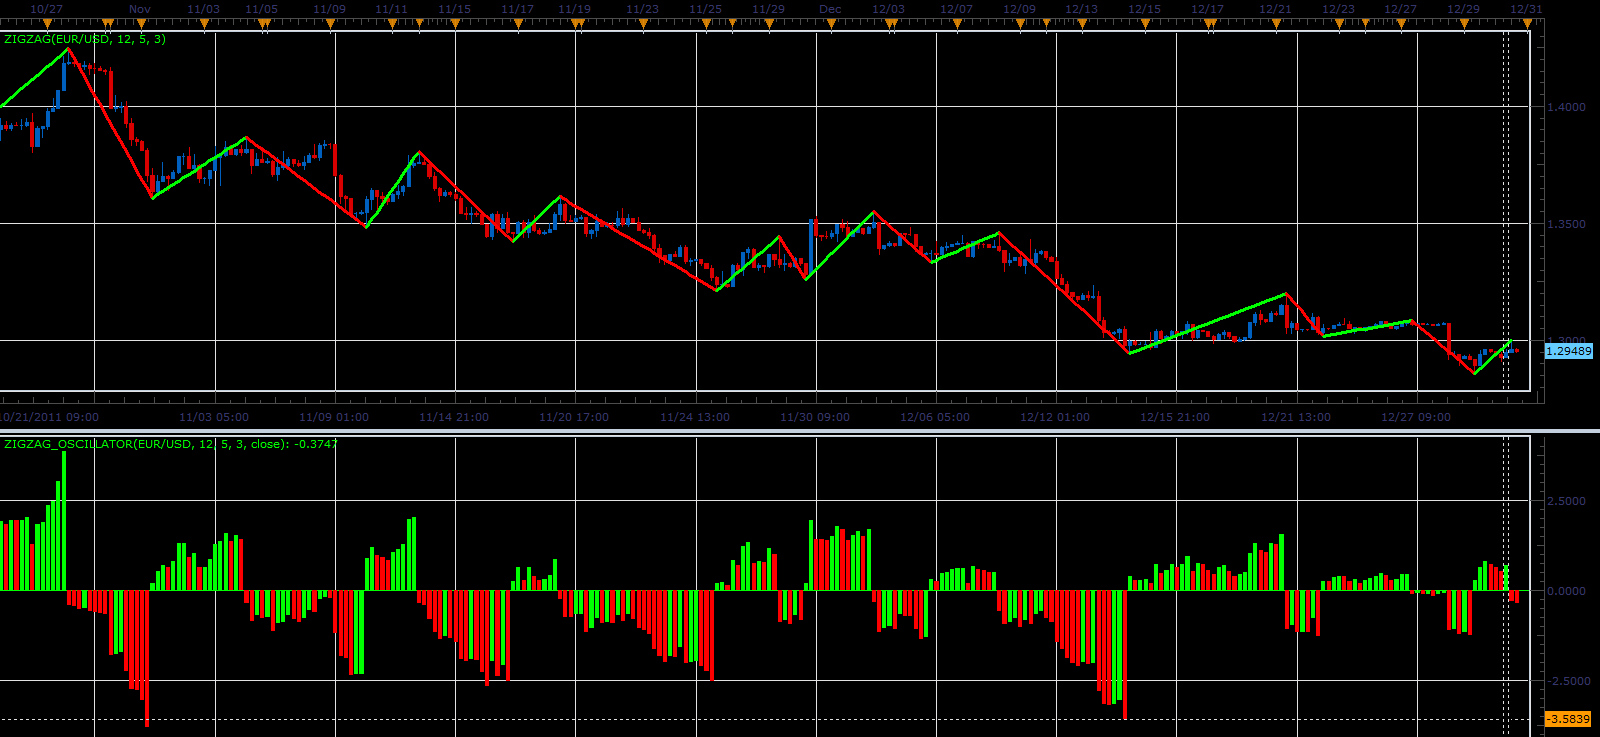This screenshot has height=737, width=1600.
Task: Select the orange triangle marker below 11/09
Action: click(329, 25)
